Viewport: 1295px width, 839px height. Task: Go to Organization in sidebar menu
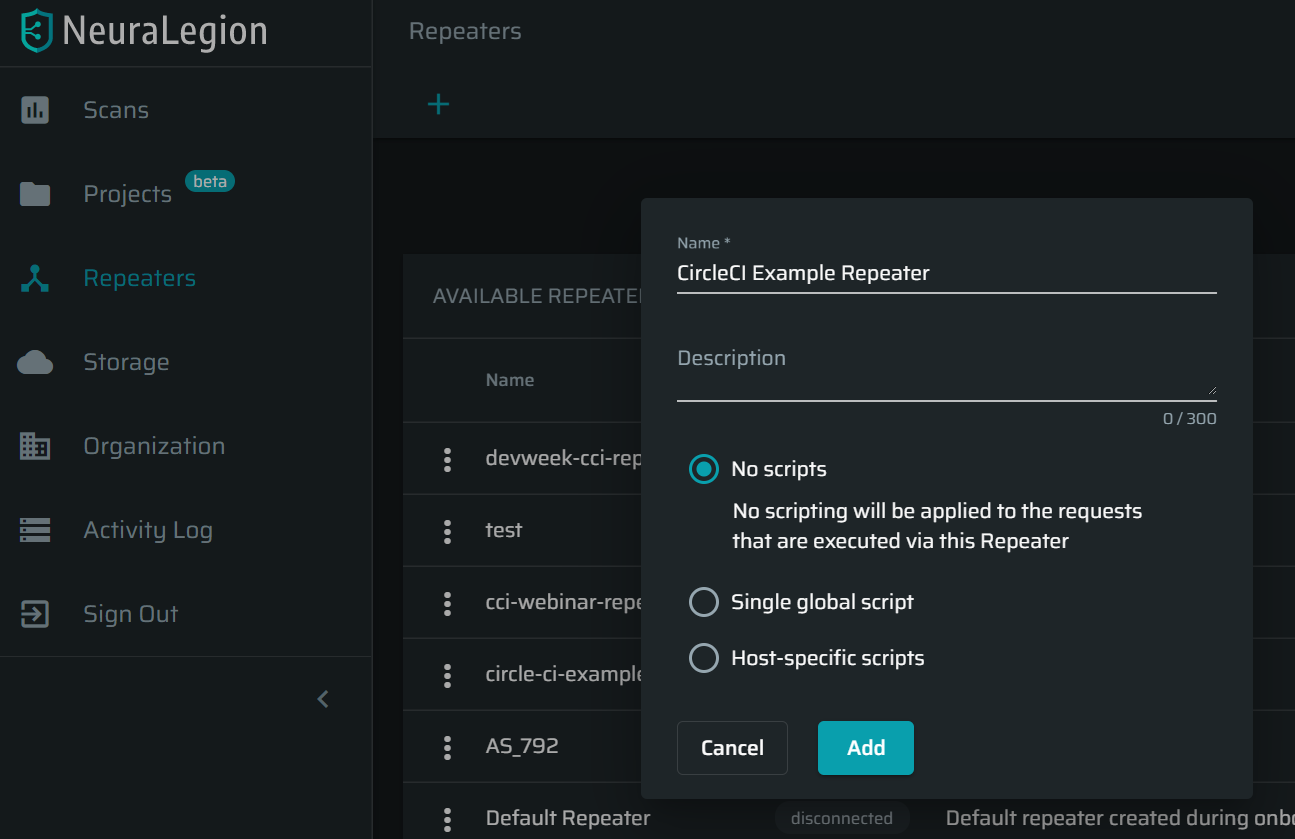click(154, 446)
